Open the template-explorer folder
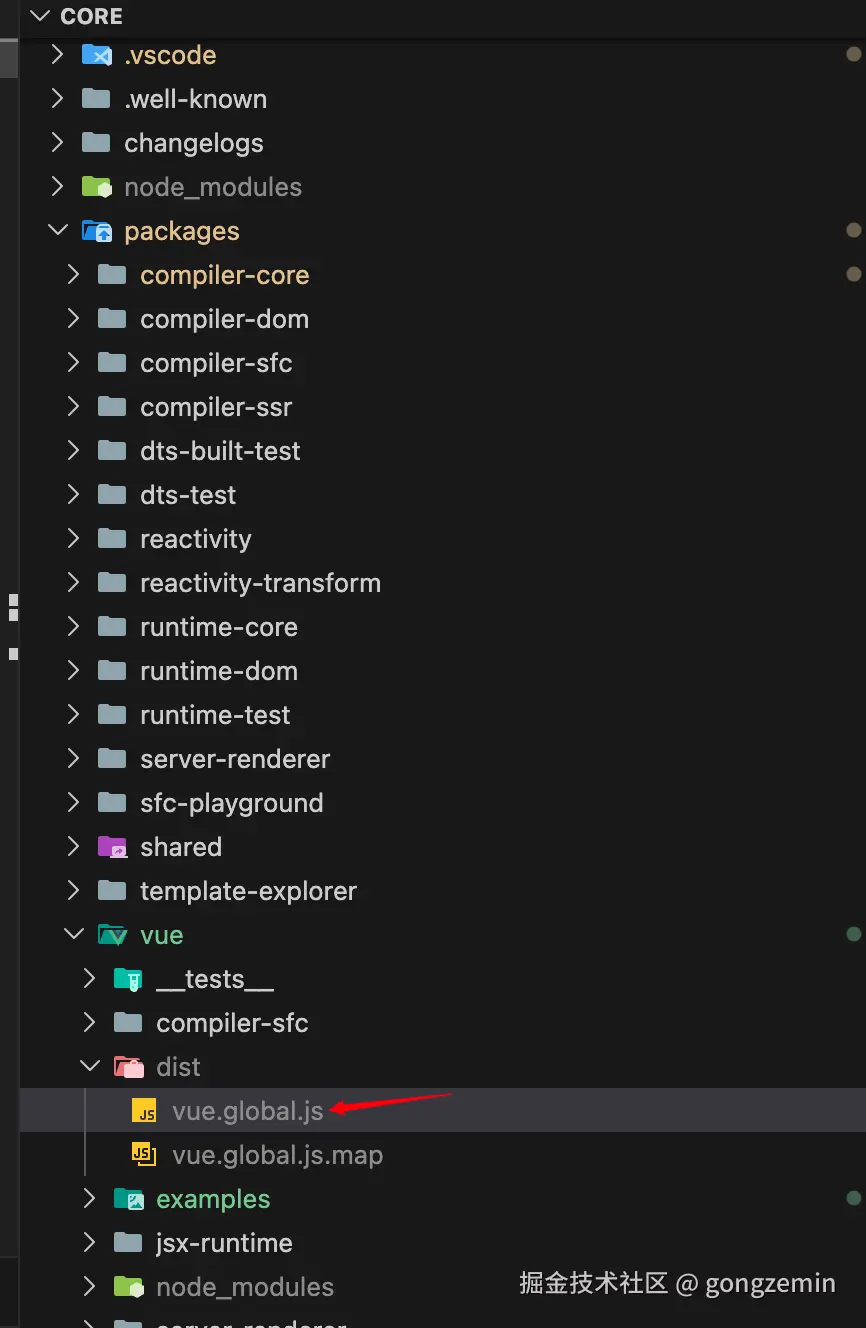Viewport: 866px width, 1328px height. point(248,891)
